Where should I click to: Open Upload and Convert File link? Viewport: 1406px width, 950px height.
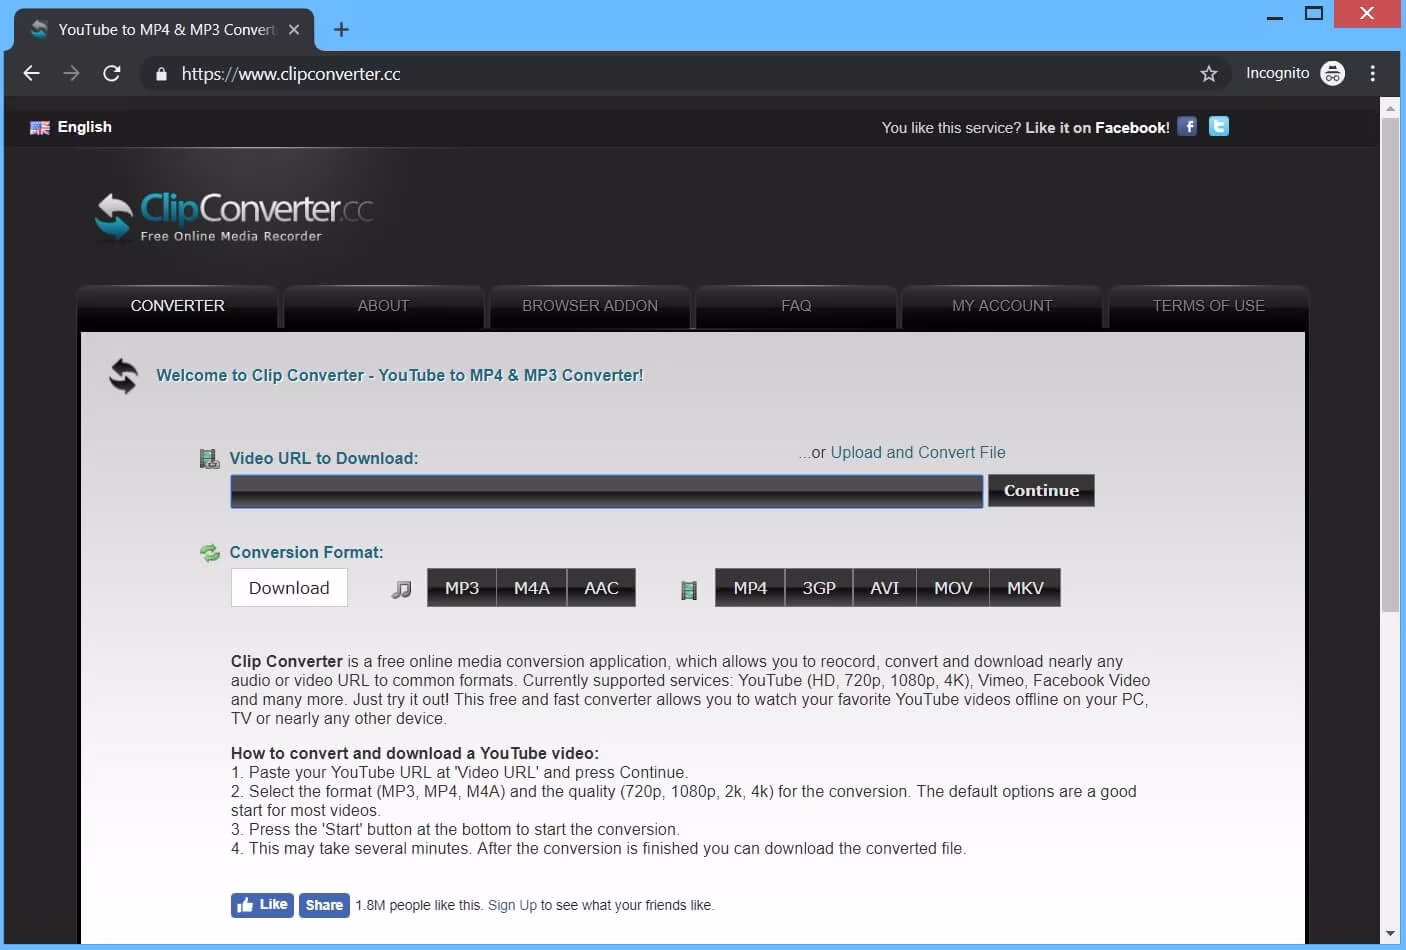tap(918, 452)
